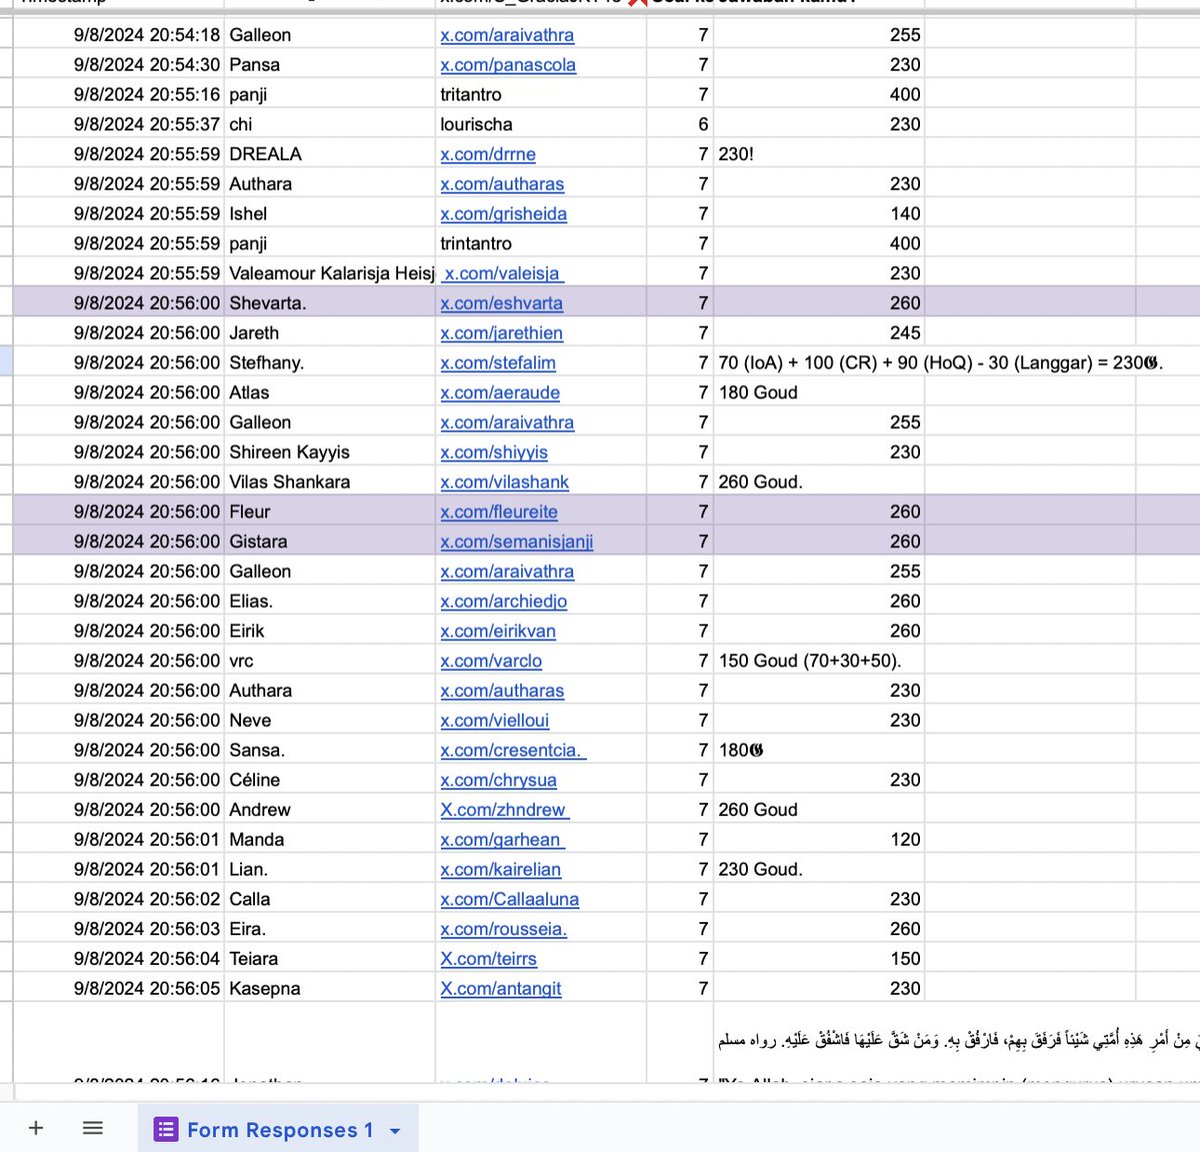This screenshot has width=1200, height=1152.
Task: Select cell containing 'lourischa'
Action: (541, 124)
